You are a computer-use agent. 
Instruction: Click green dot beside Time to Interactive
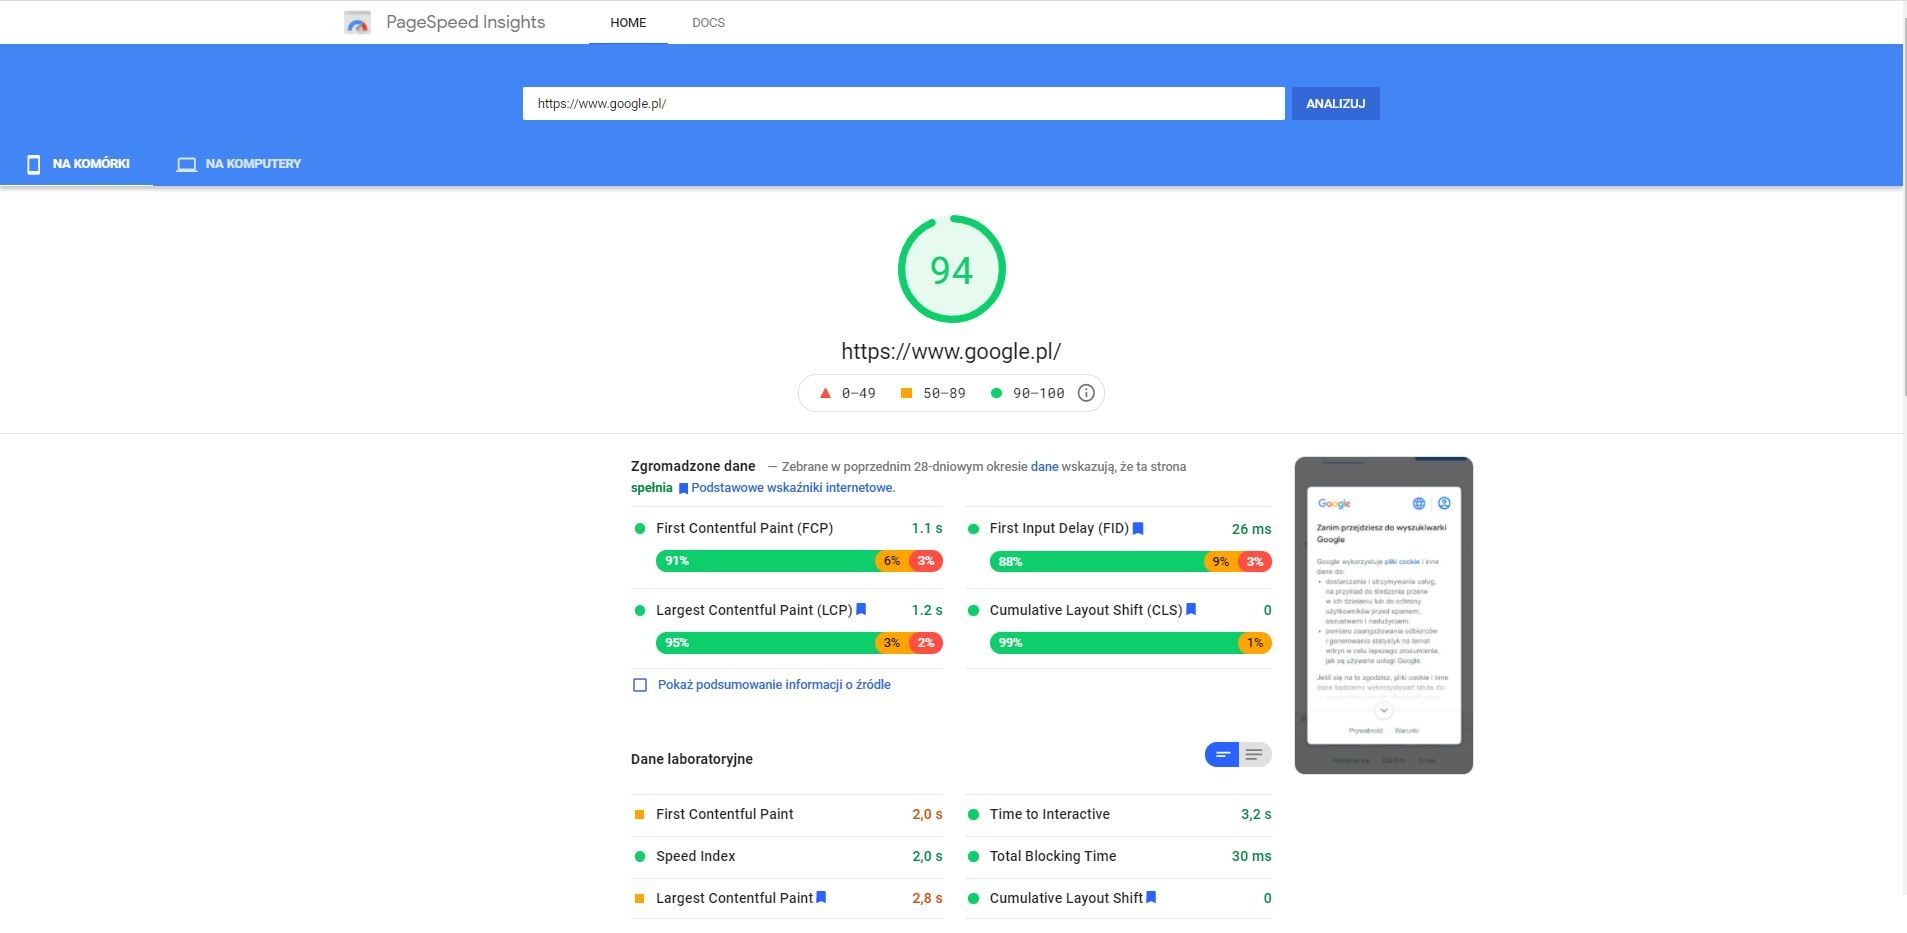tap(973, 814)
